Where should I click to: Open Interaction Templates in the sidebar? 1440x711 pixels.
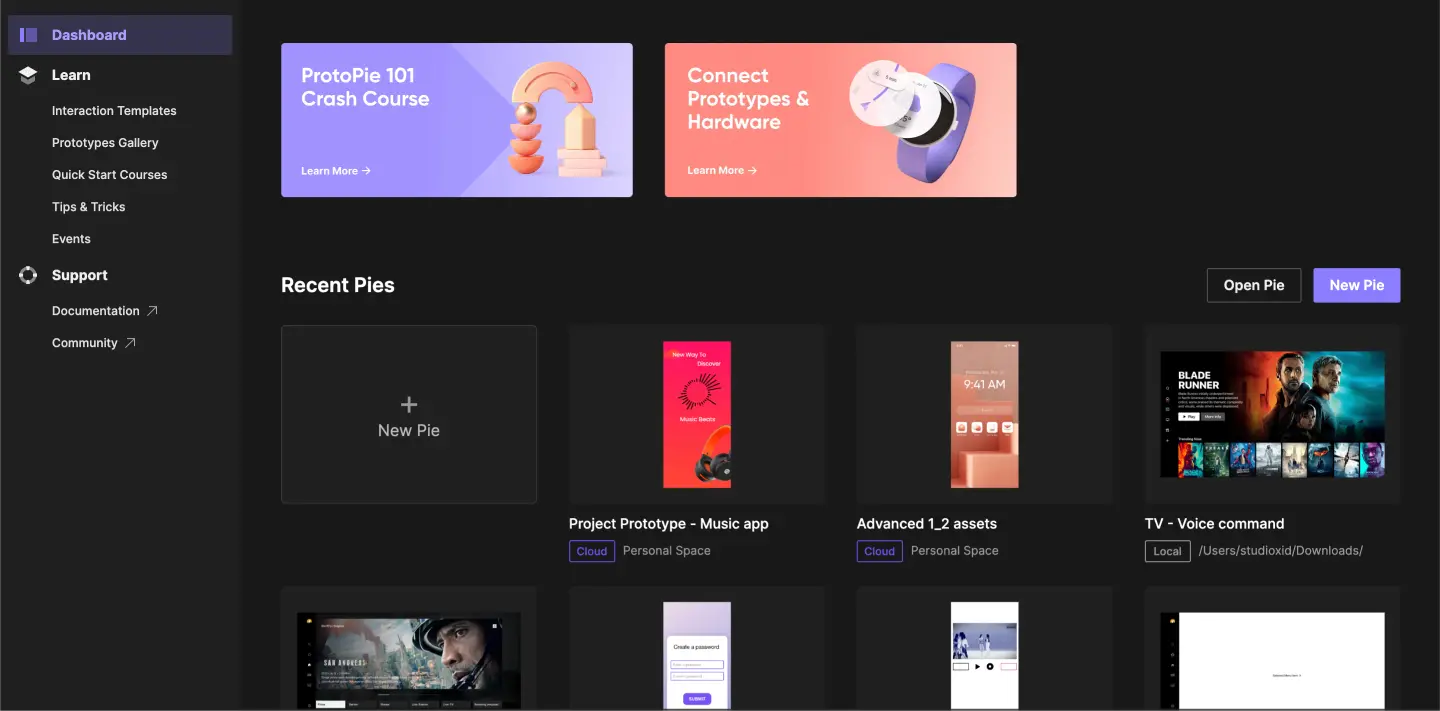pyautogui.click(x=114, y=111)
